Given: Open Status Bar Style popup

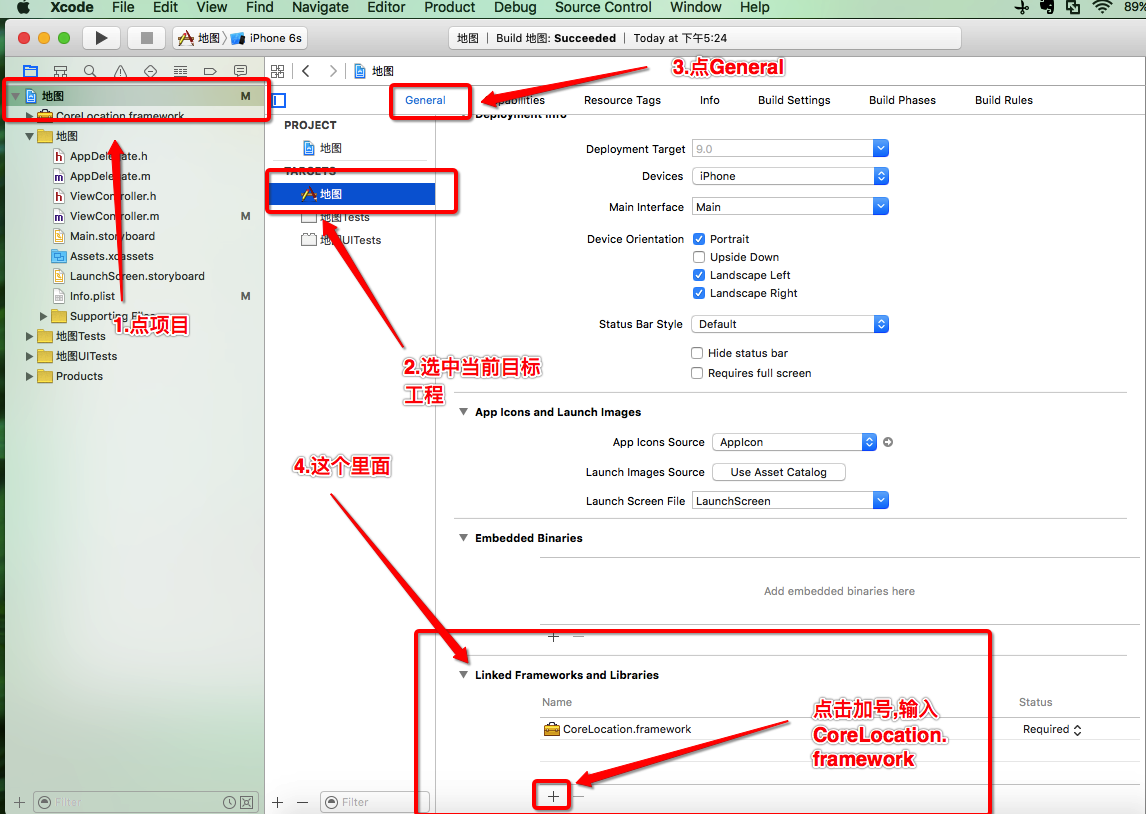Looking at the screenshot, I should pyautogui.click(x=790, y=324).
